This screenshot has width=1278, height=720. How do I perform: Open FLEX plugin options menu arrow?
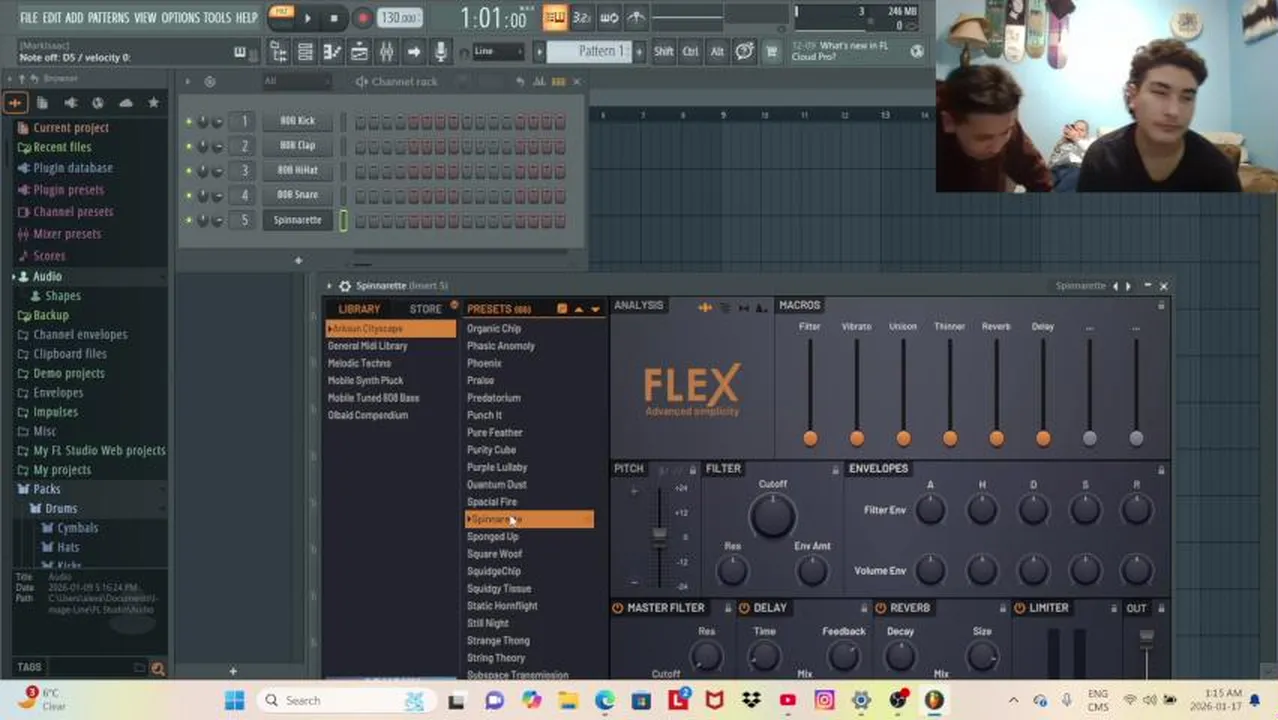329,286
